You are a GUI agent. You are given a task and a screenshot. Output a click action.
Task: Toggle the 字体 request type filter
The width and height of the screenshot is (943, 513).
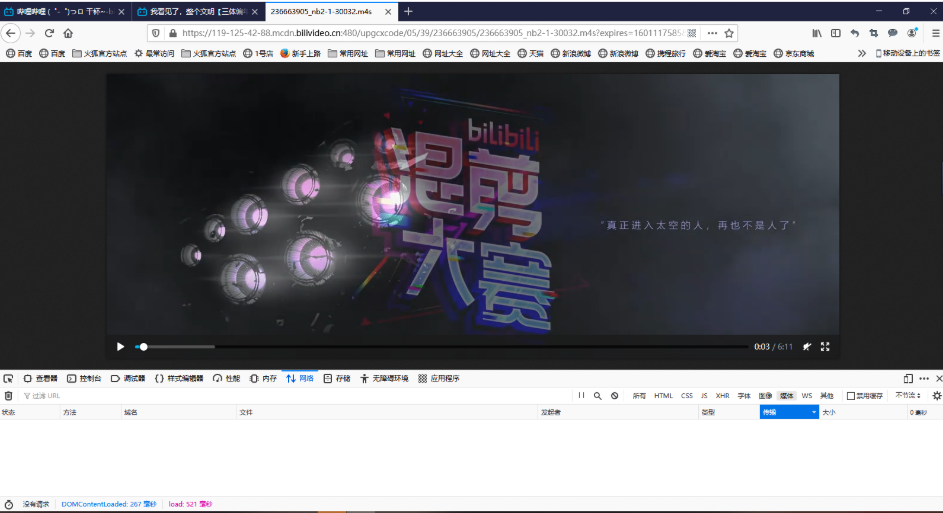point(744,396)
